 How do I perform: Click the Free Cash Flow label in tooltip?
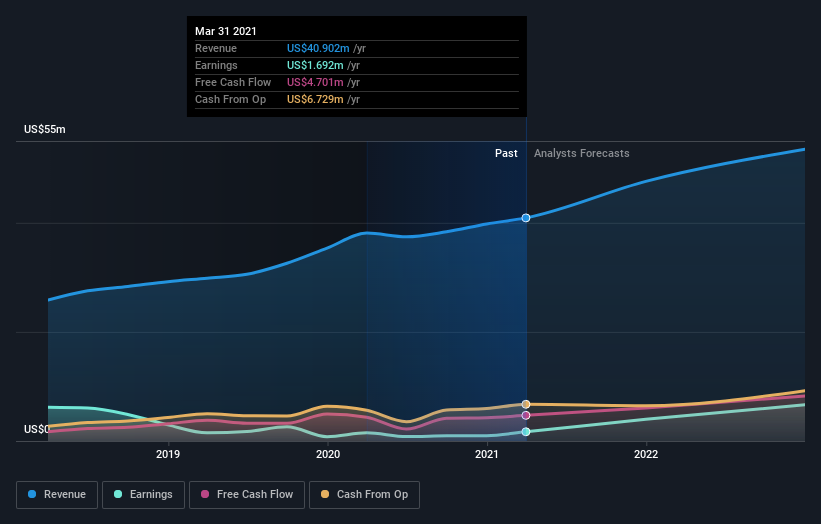(x=233, y=82)
